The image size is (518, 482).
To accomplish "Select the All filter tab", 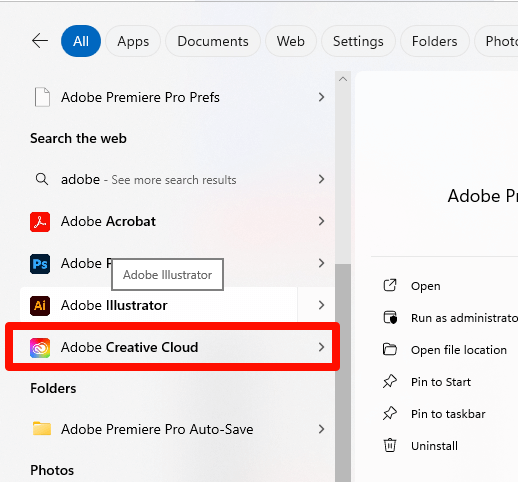I will point(81,41).
